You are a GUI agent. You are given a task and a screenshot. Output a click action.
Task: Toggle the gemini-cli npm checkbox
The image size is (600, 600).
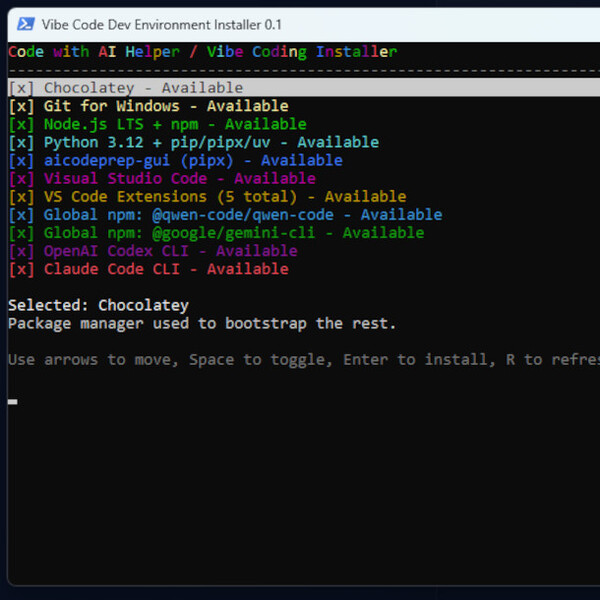[x=21, y=233]
